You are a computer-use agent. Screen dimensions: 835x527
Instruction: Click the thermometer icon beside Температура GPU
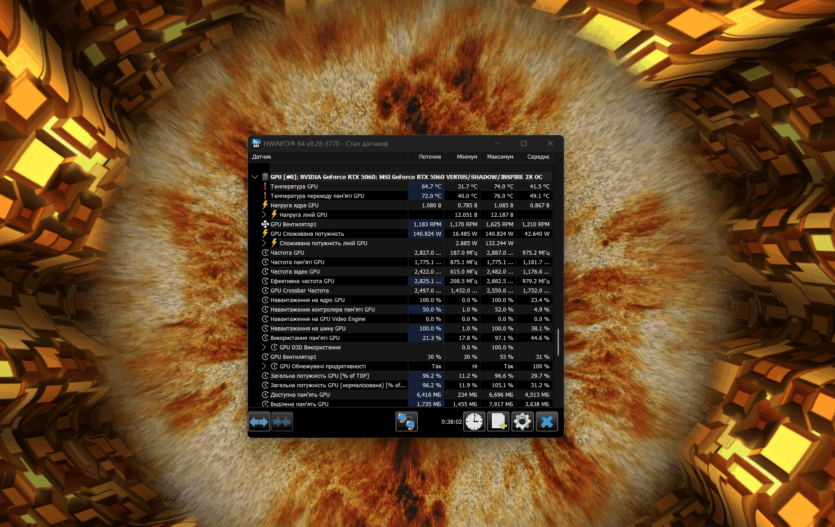(x=265, y=186)
